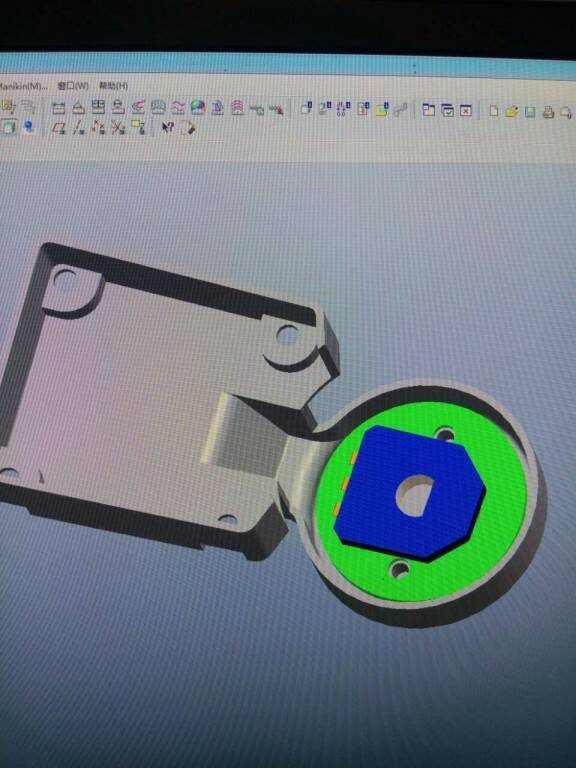Click the grey arched section analysis icon
This screenshot has height=768, width=576.
158,107
